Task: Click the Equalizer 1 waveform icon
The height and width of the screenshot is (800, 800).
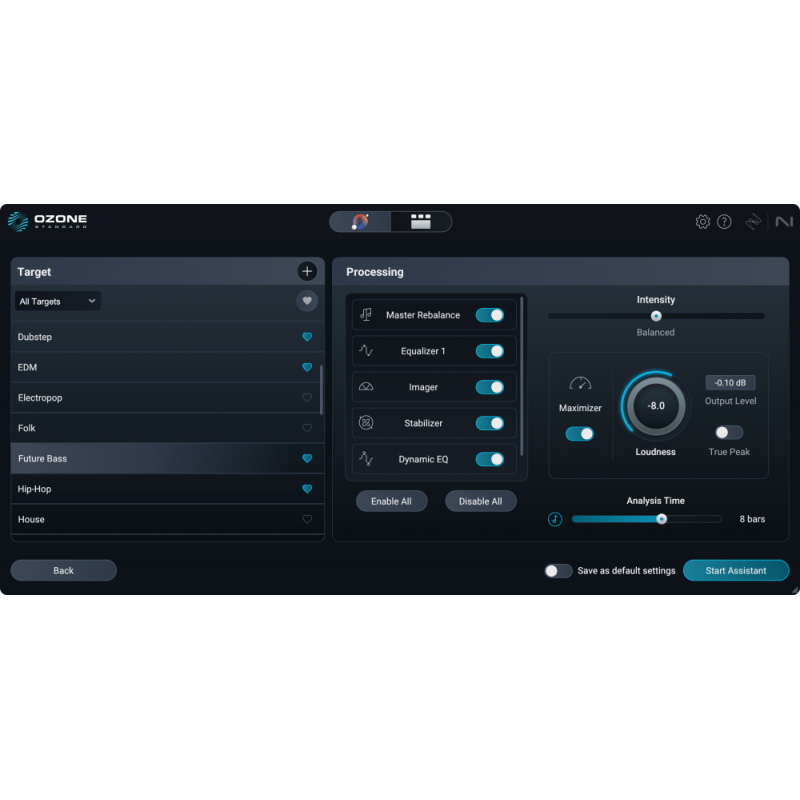Action: [366, 350]
